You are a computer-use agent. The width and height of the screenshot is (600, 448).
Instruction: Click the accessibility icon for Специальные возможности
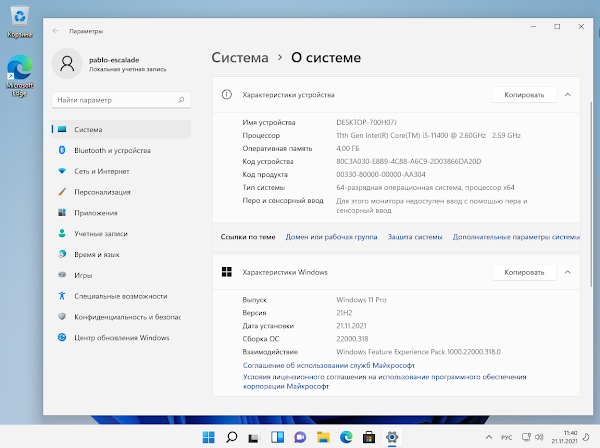(62, 296)
